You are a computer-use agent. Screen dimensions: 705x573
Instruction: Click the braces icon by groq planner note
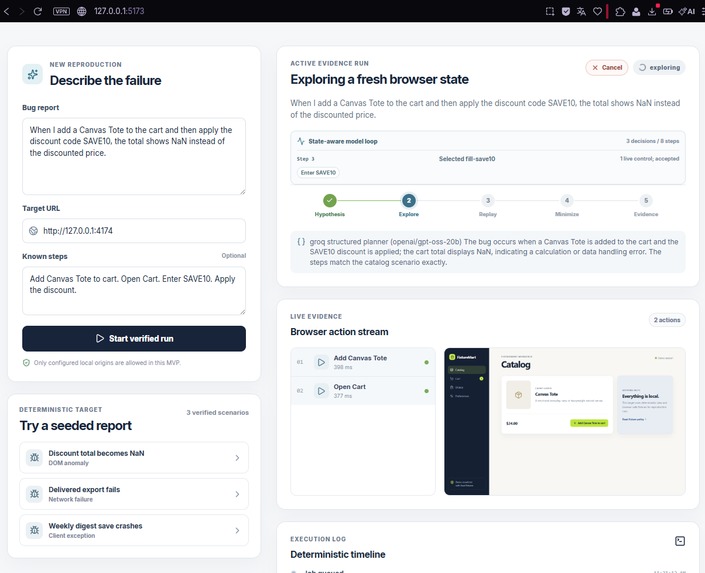click(x=301, y=242)
